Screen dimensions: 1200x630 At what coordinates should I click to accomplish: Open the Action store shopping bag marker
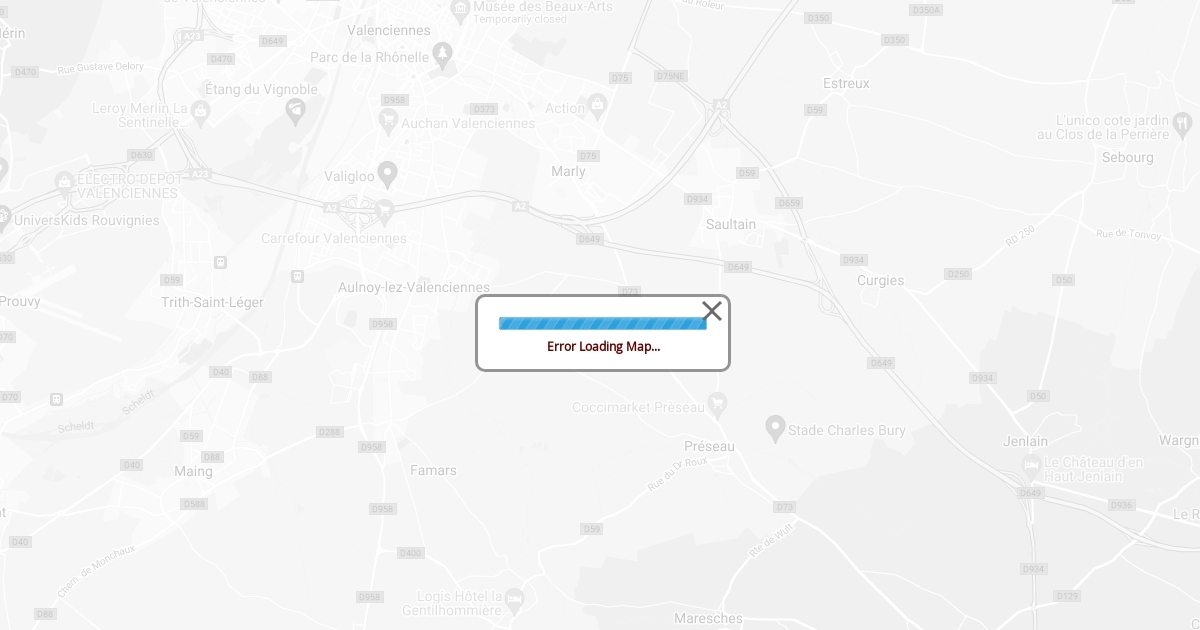[x=598, y=104]
